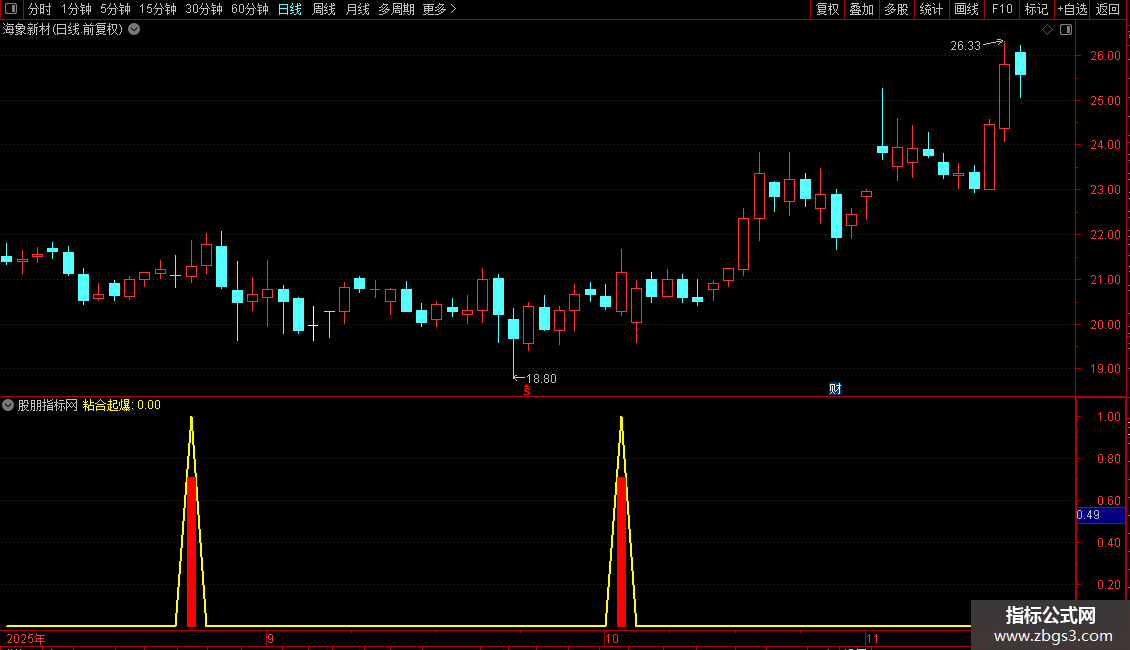Activate the 画线 drawing tools
1130x650 pixels.
click(x=966, y=9)
